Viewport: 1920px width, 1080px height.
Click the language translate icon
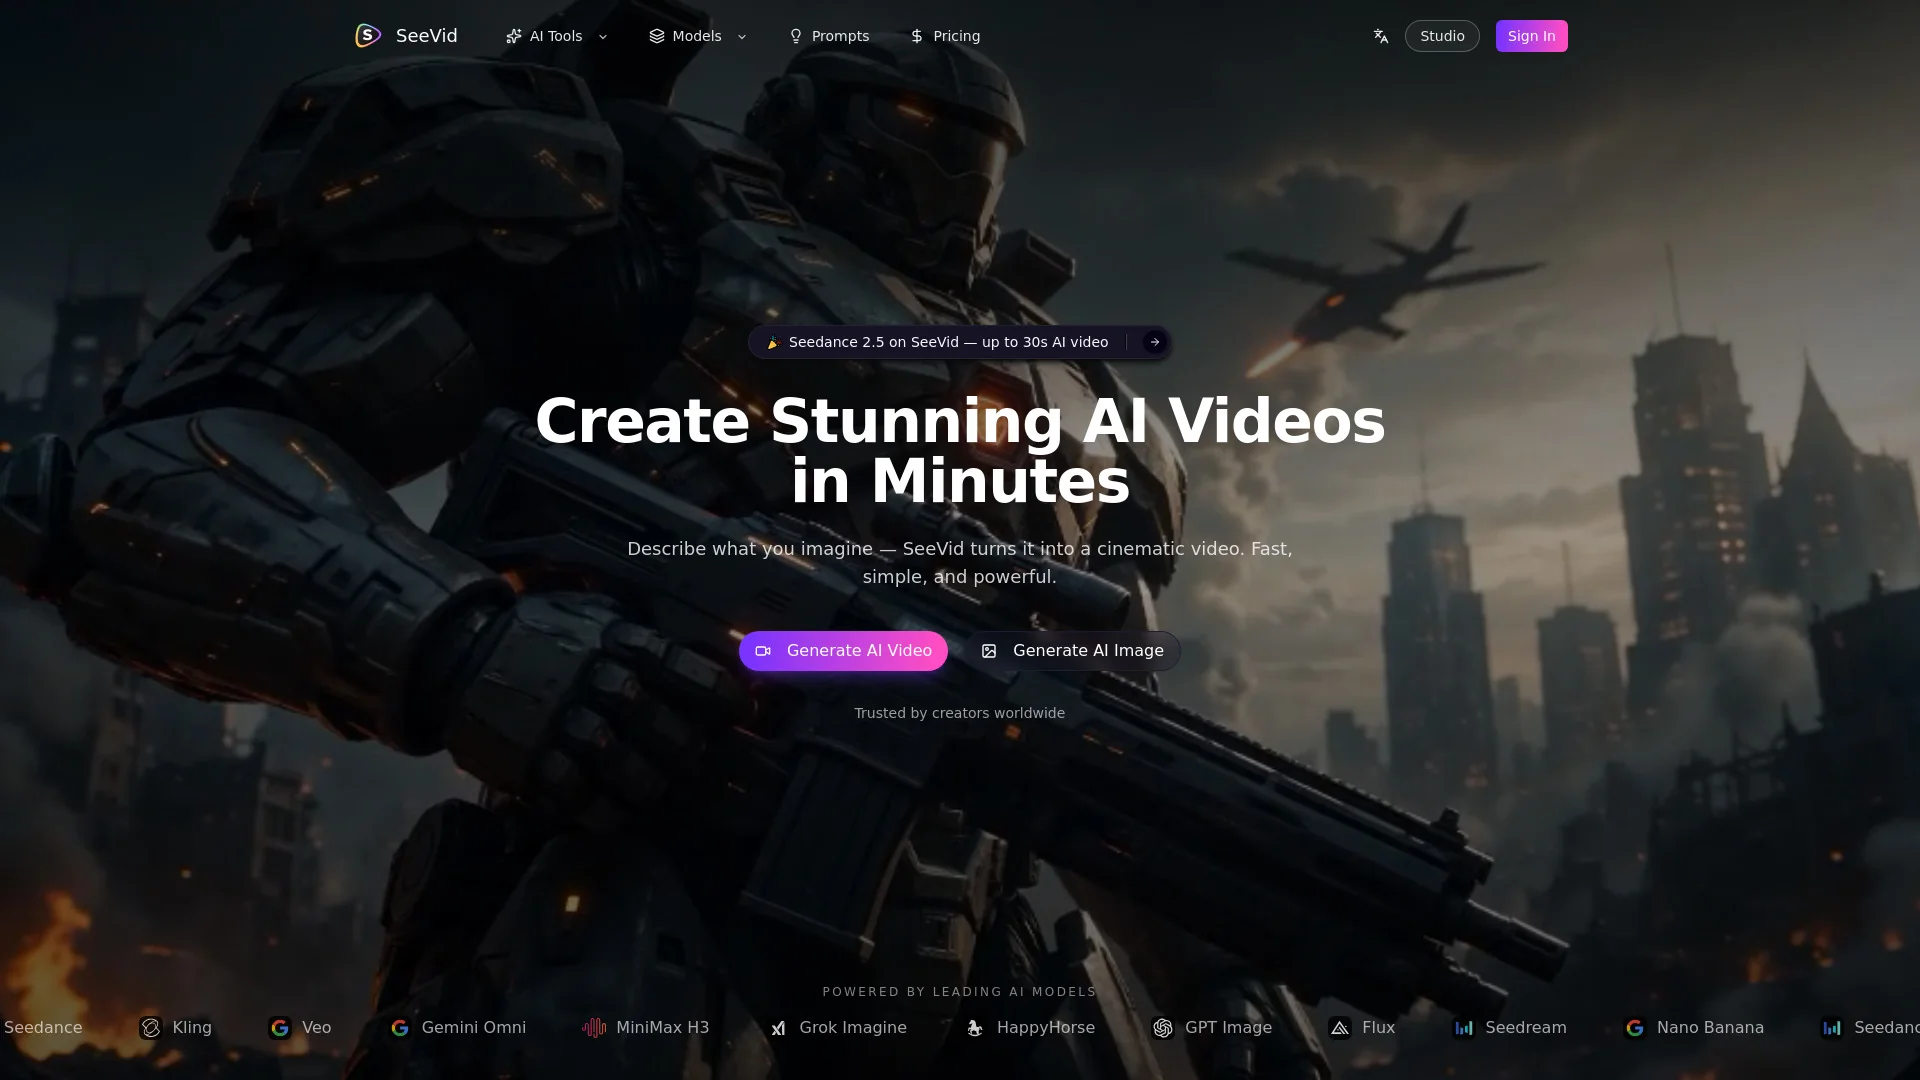[1381, 36]
